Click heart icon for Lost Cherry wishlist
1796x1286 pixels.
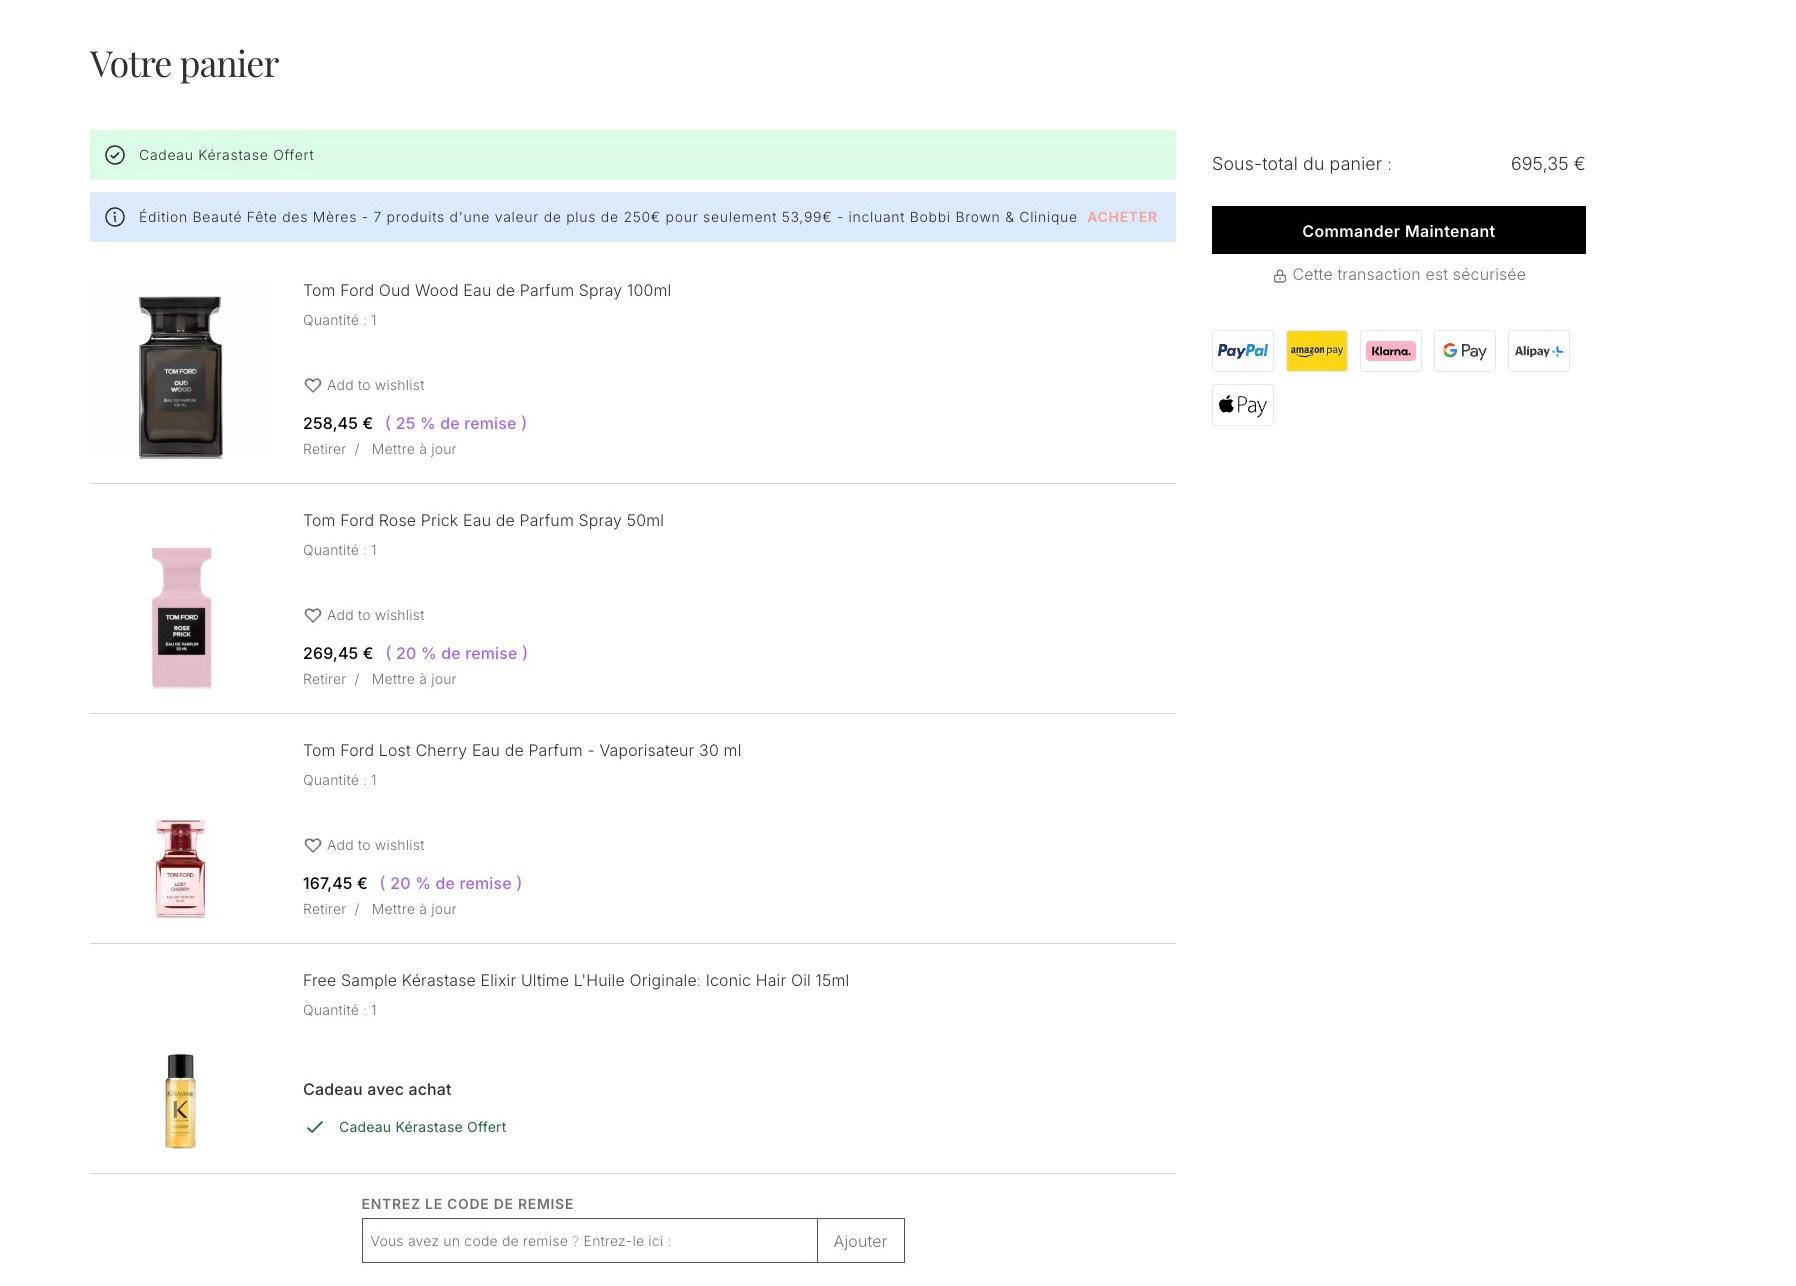tap(312, 846)
